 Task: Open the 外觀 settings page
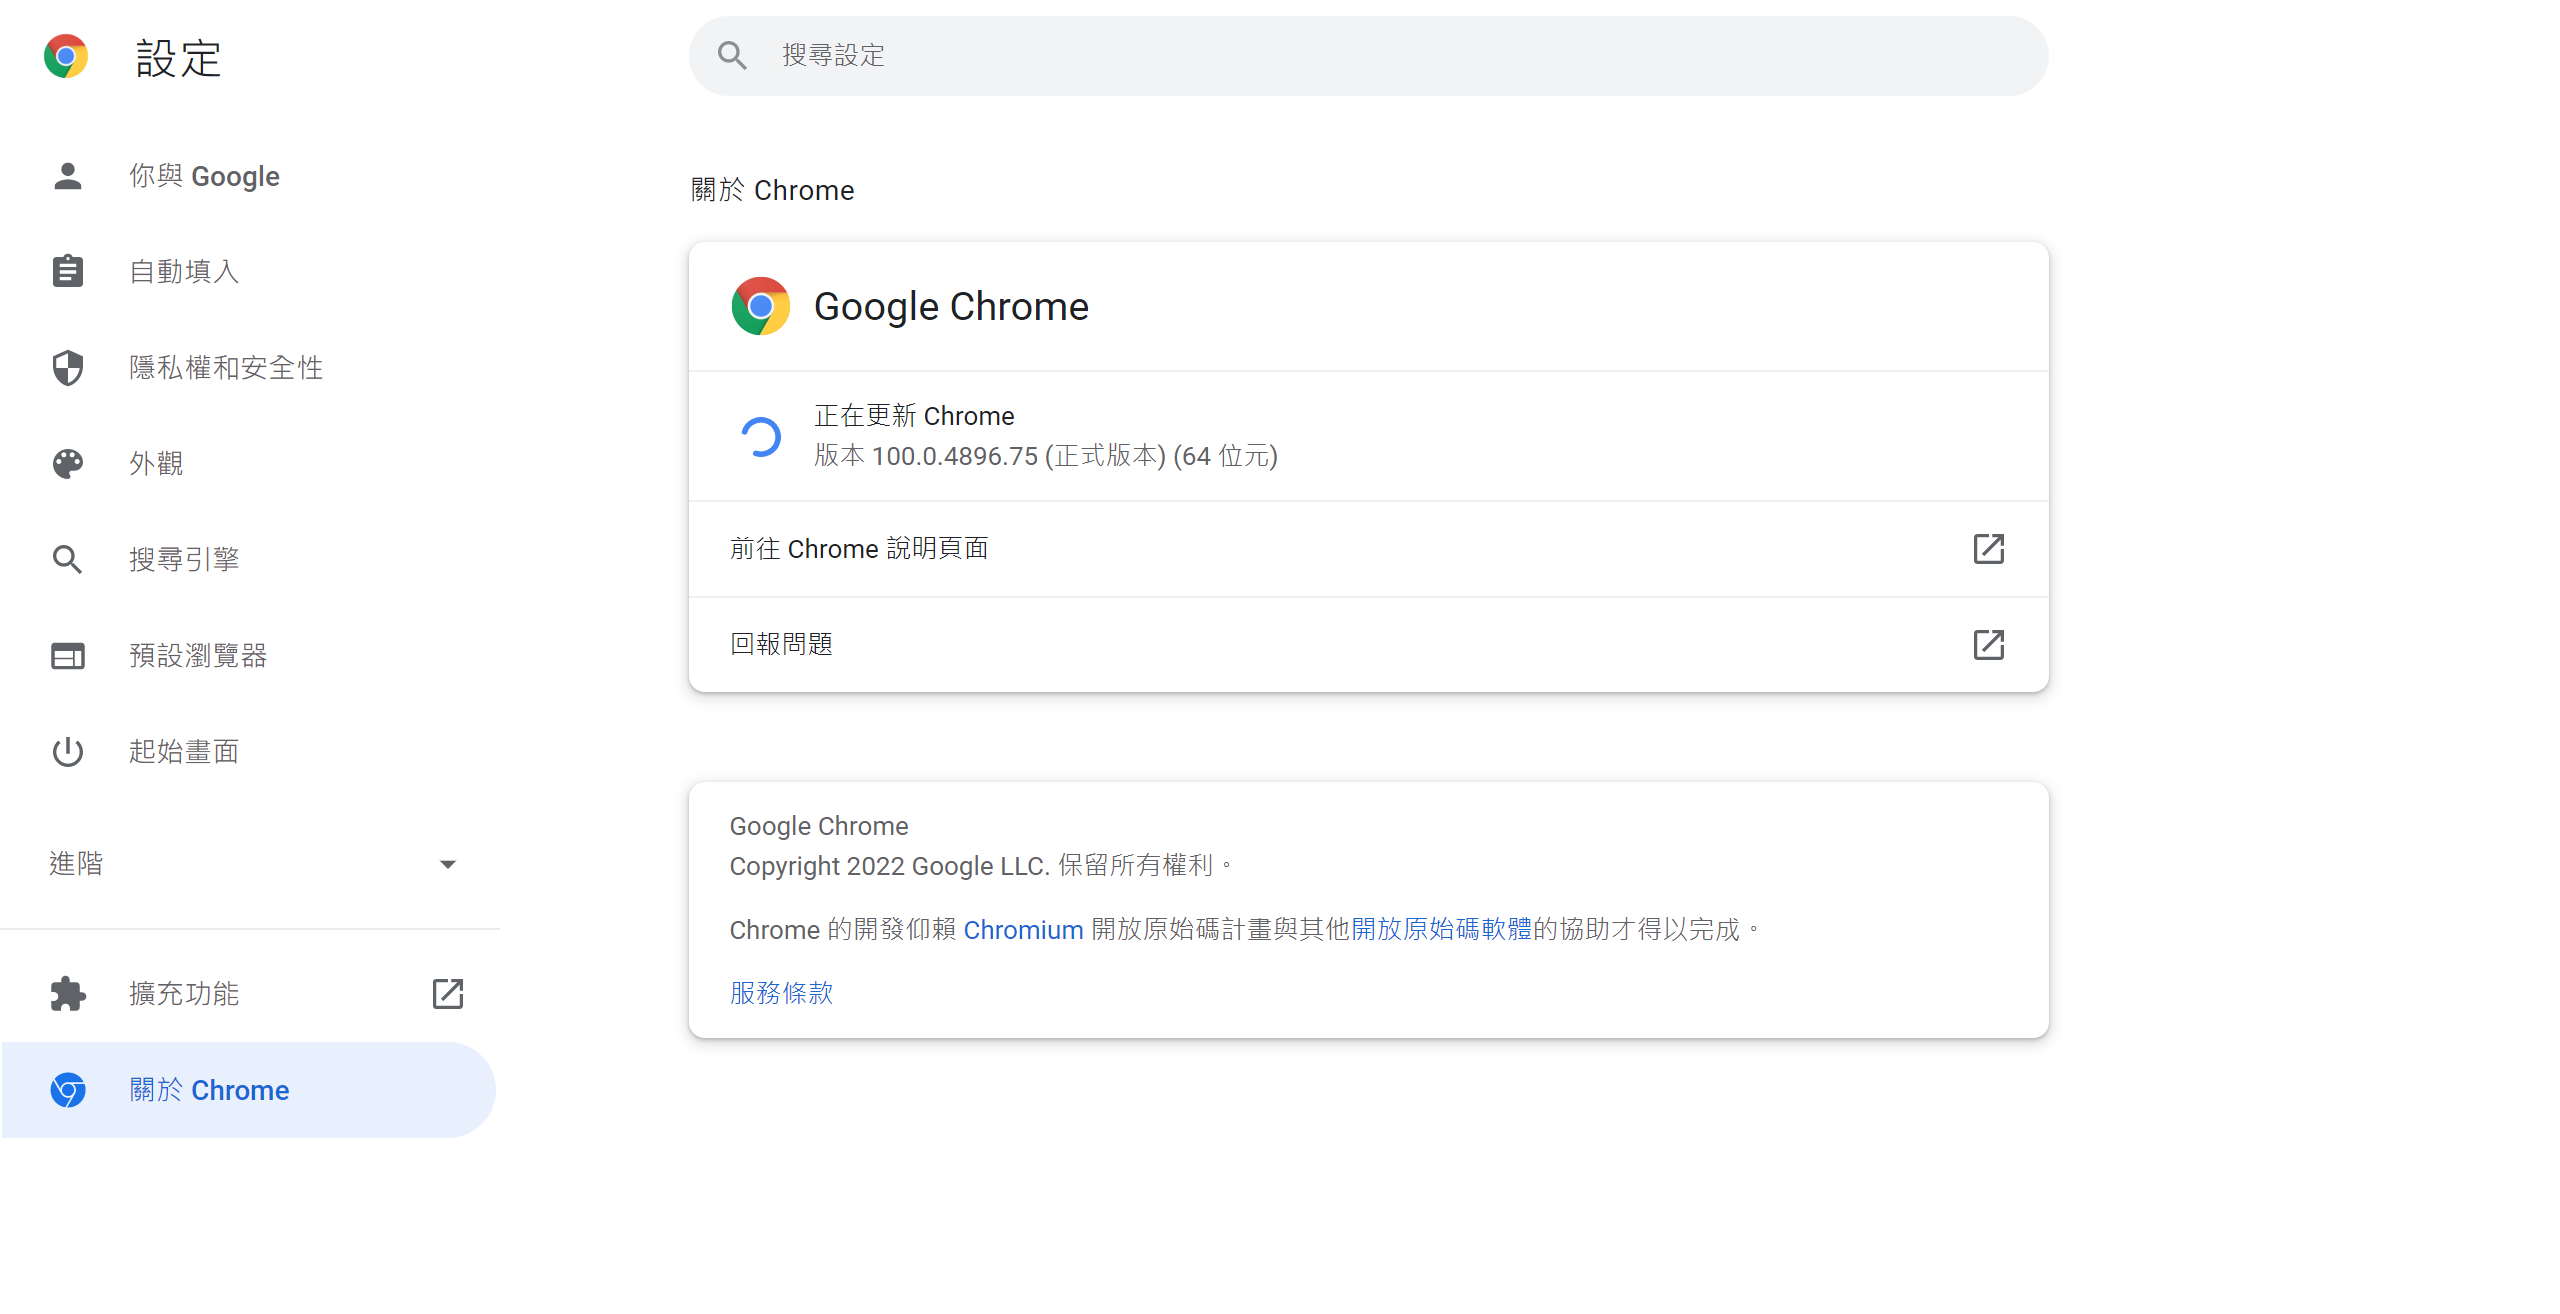click(x=156, y=463)
